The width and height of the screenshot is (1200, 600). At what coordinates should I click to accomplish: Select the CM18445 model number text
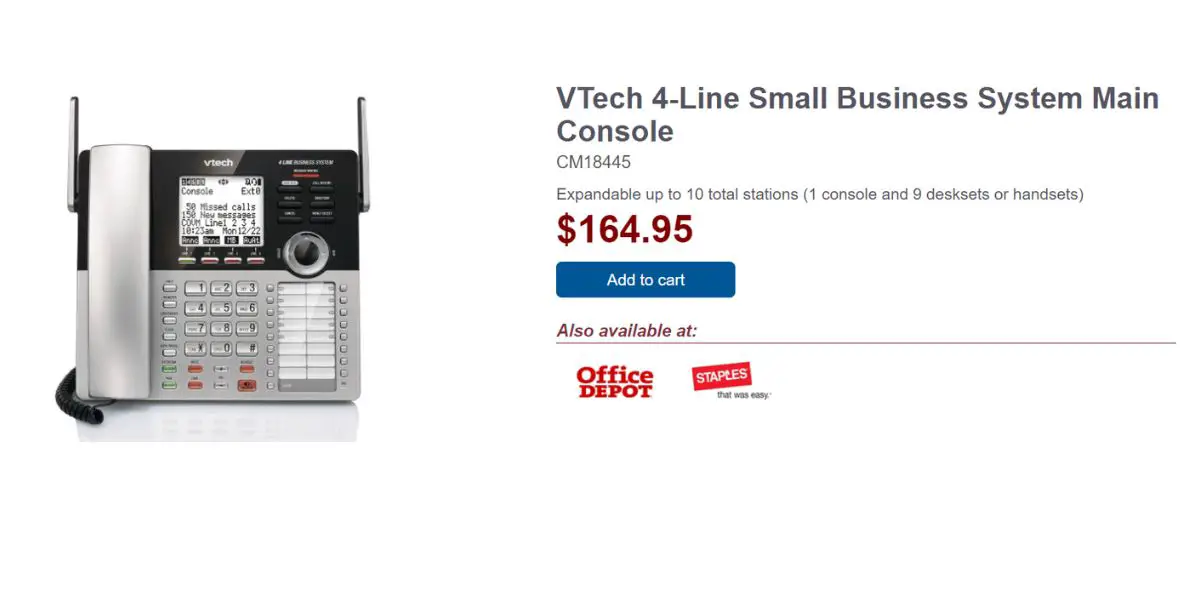(593, 162)
